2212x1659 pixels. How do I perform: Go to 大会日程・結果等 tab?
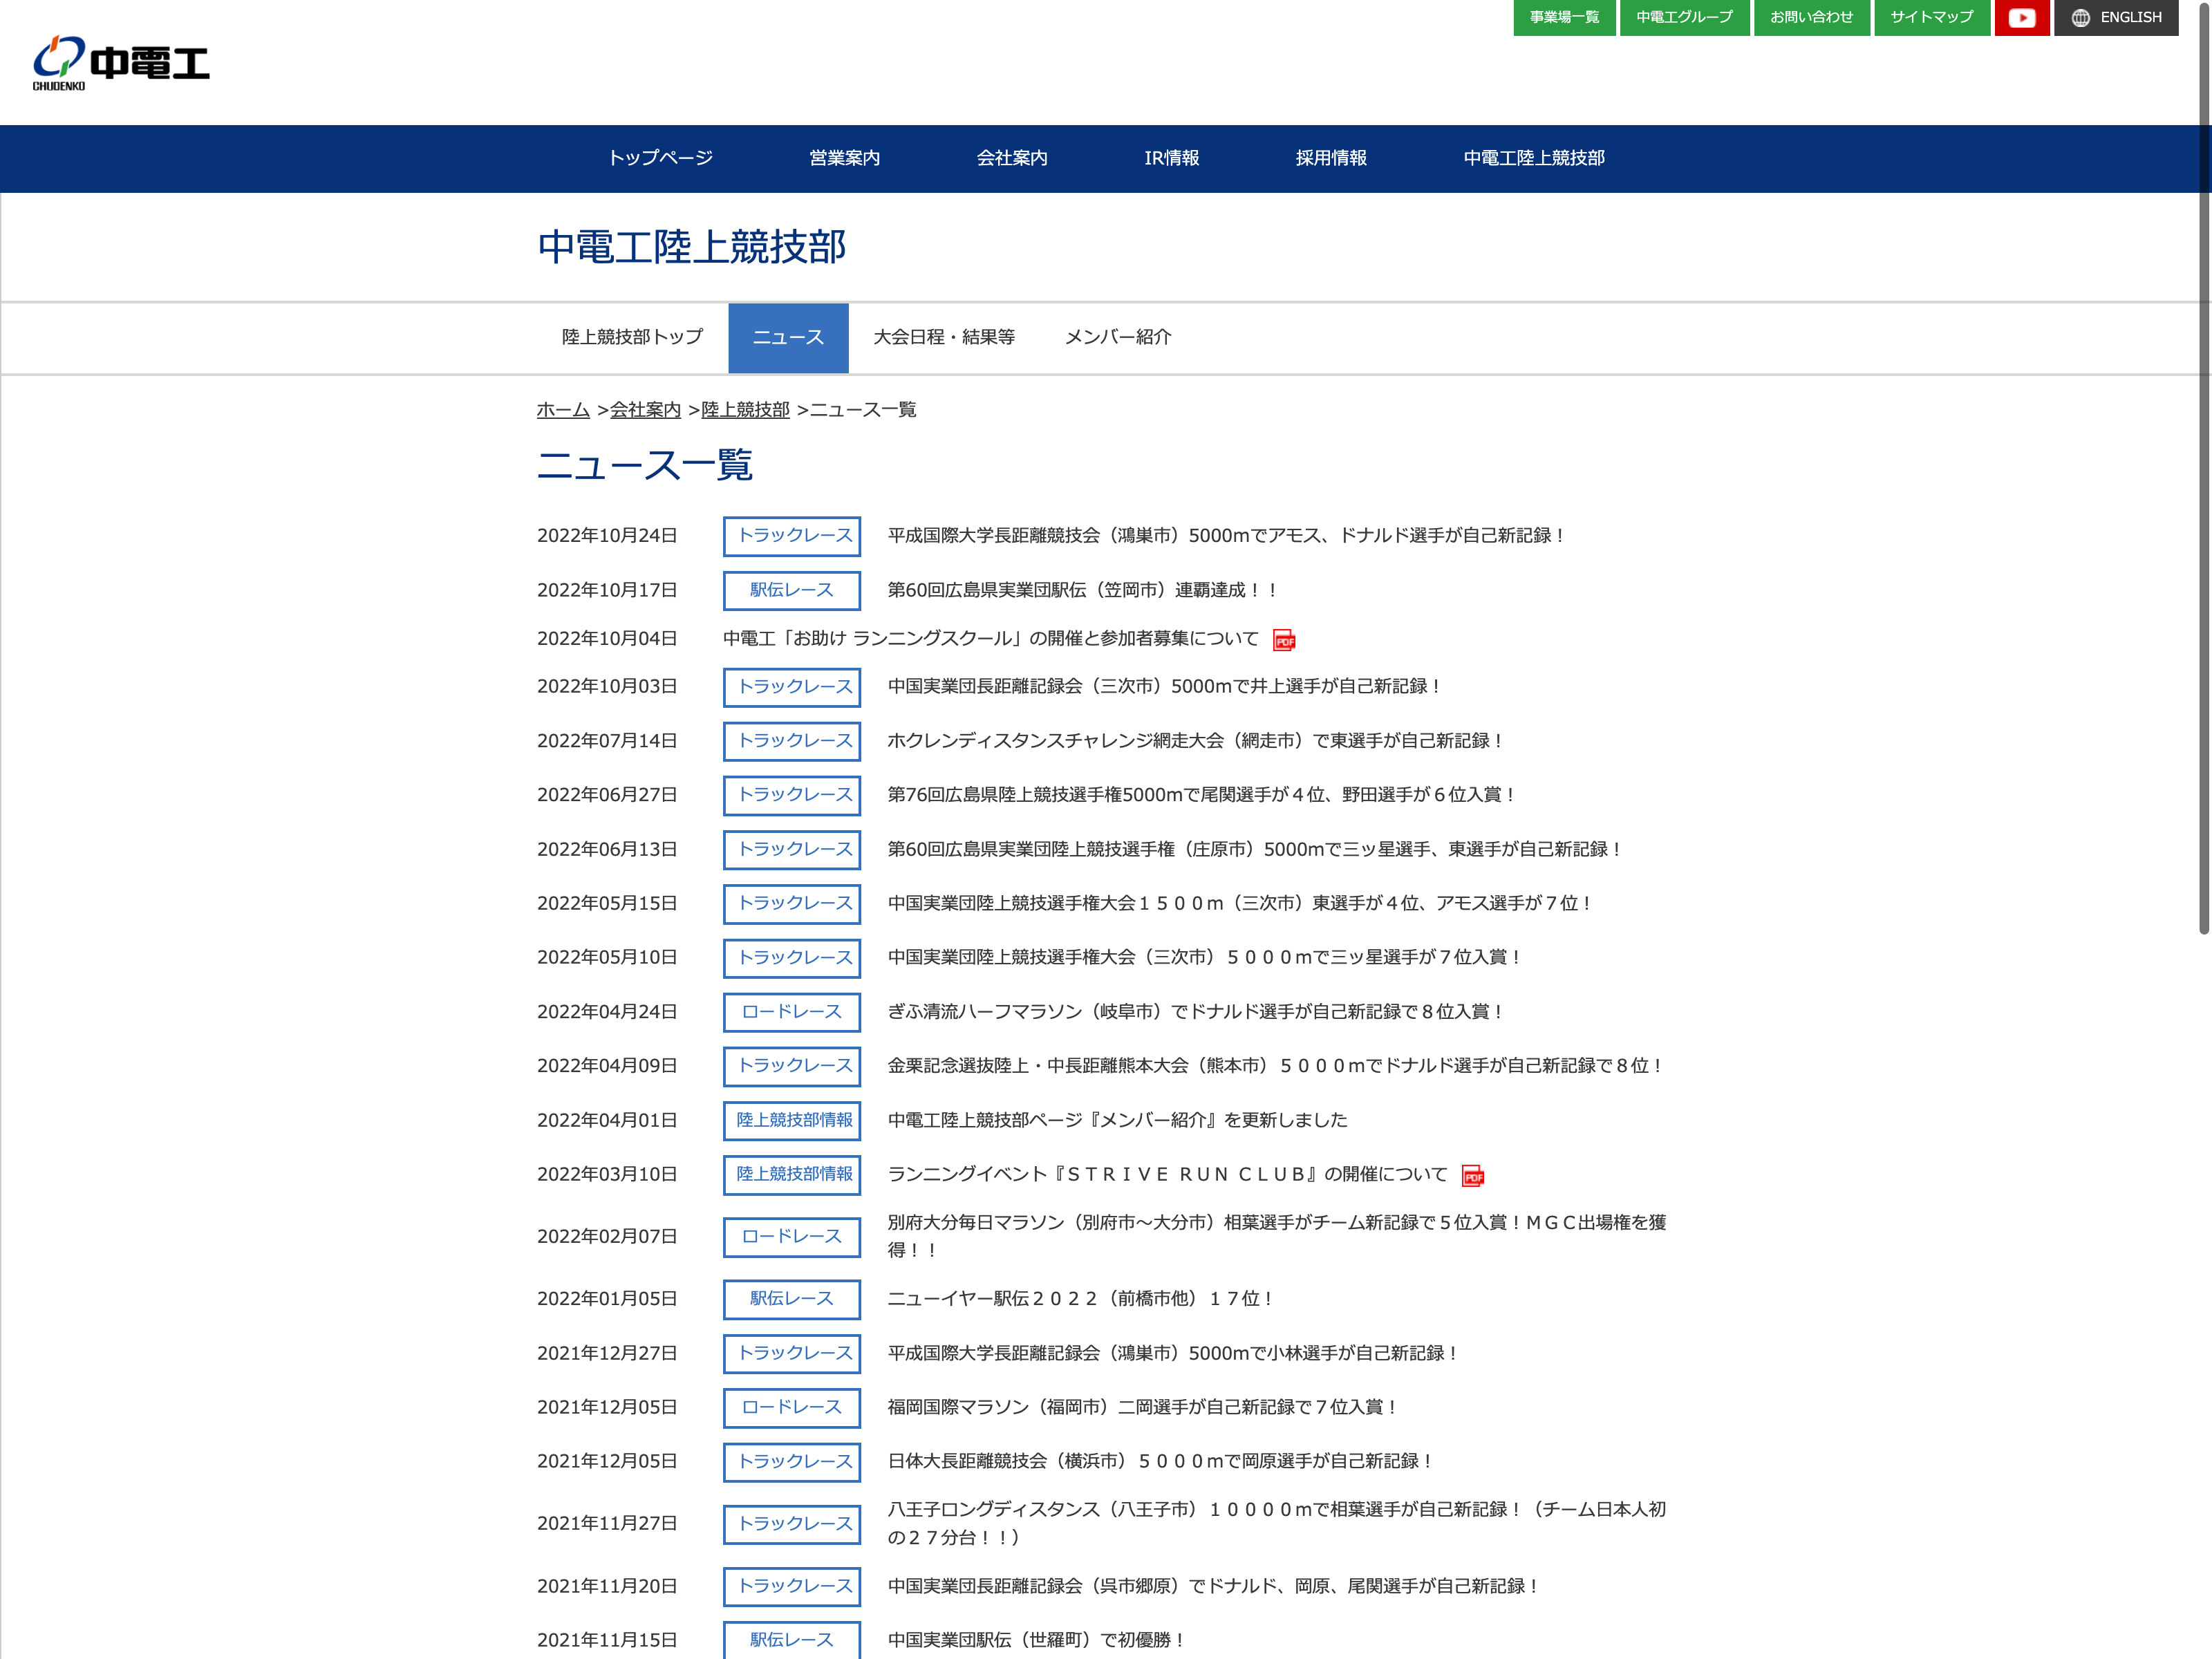pyautogui.click(x=944, y=338)
